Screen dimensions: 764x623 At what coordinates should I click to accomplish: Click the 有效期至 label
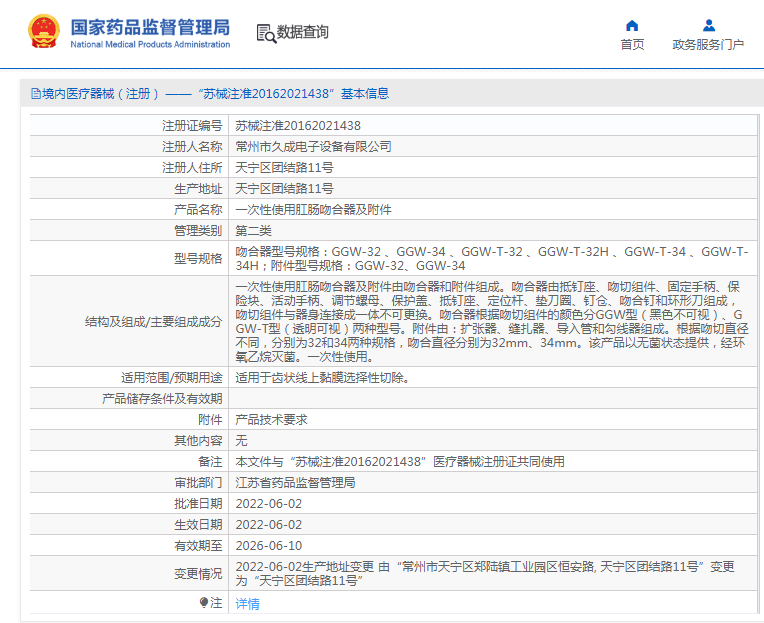(x=198, y=545)
